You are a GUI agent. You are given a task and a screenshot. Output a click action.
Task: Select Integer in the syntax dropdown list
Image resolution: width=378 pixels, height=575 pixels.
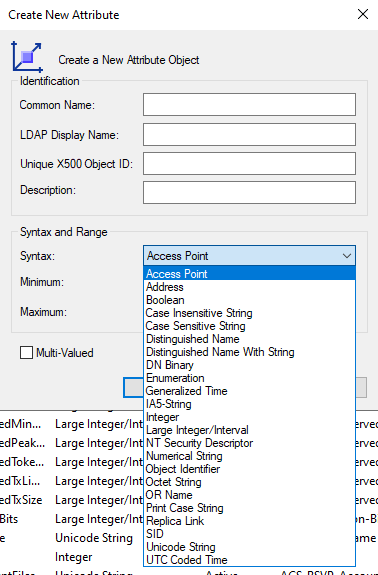pos(249,417)
